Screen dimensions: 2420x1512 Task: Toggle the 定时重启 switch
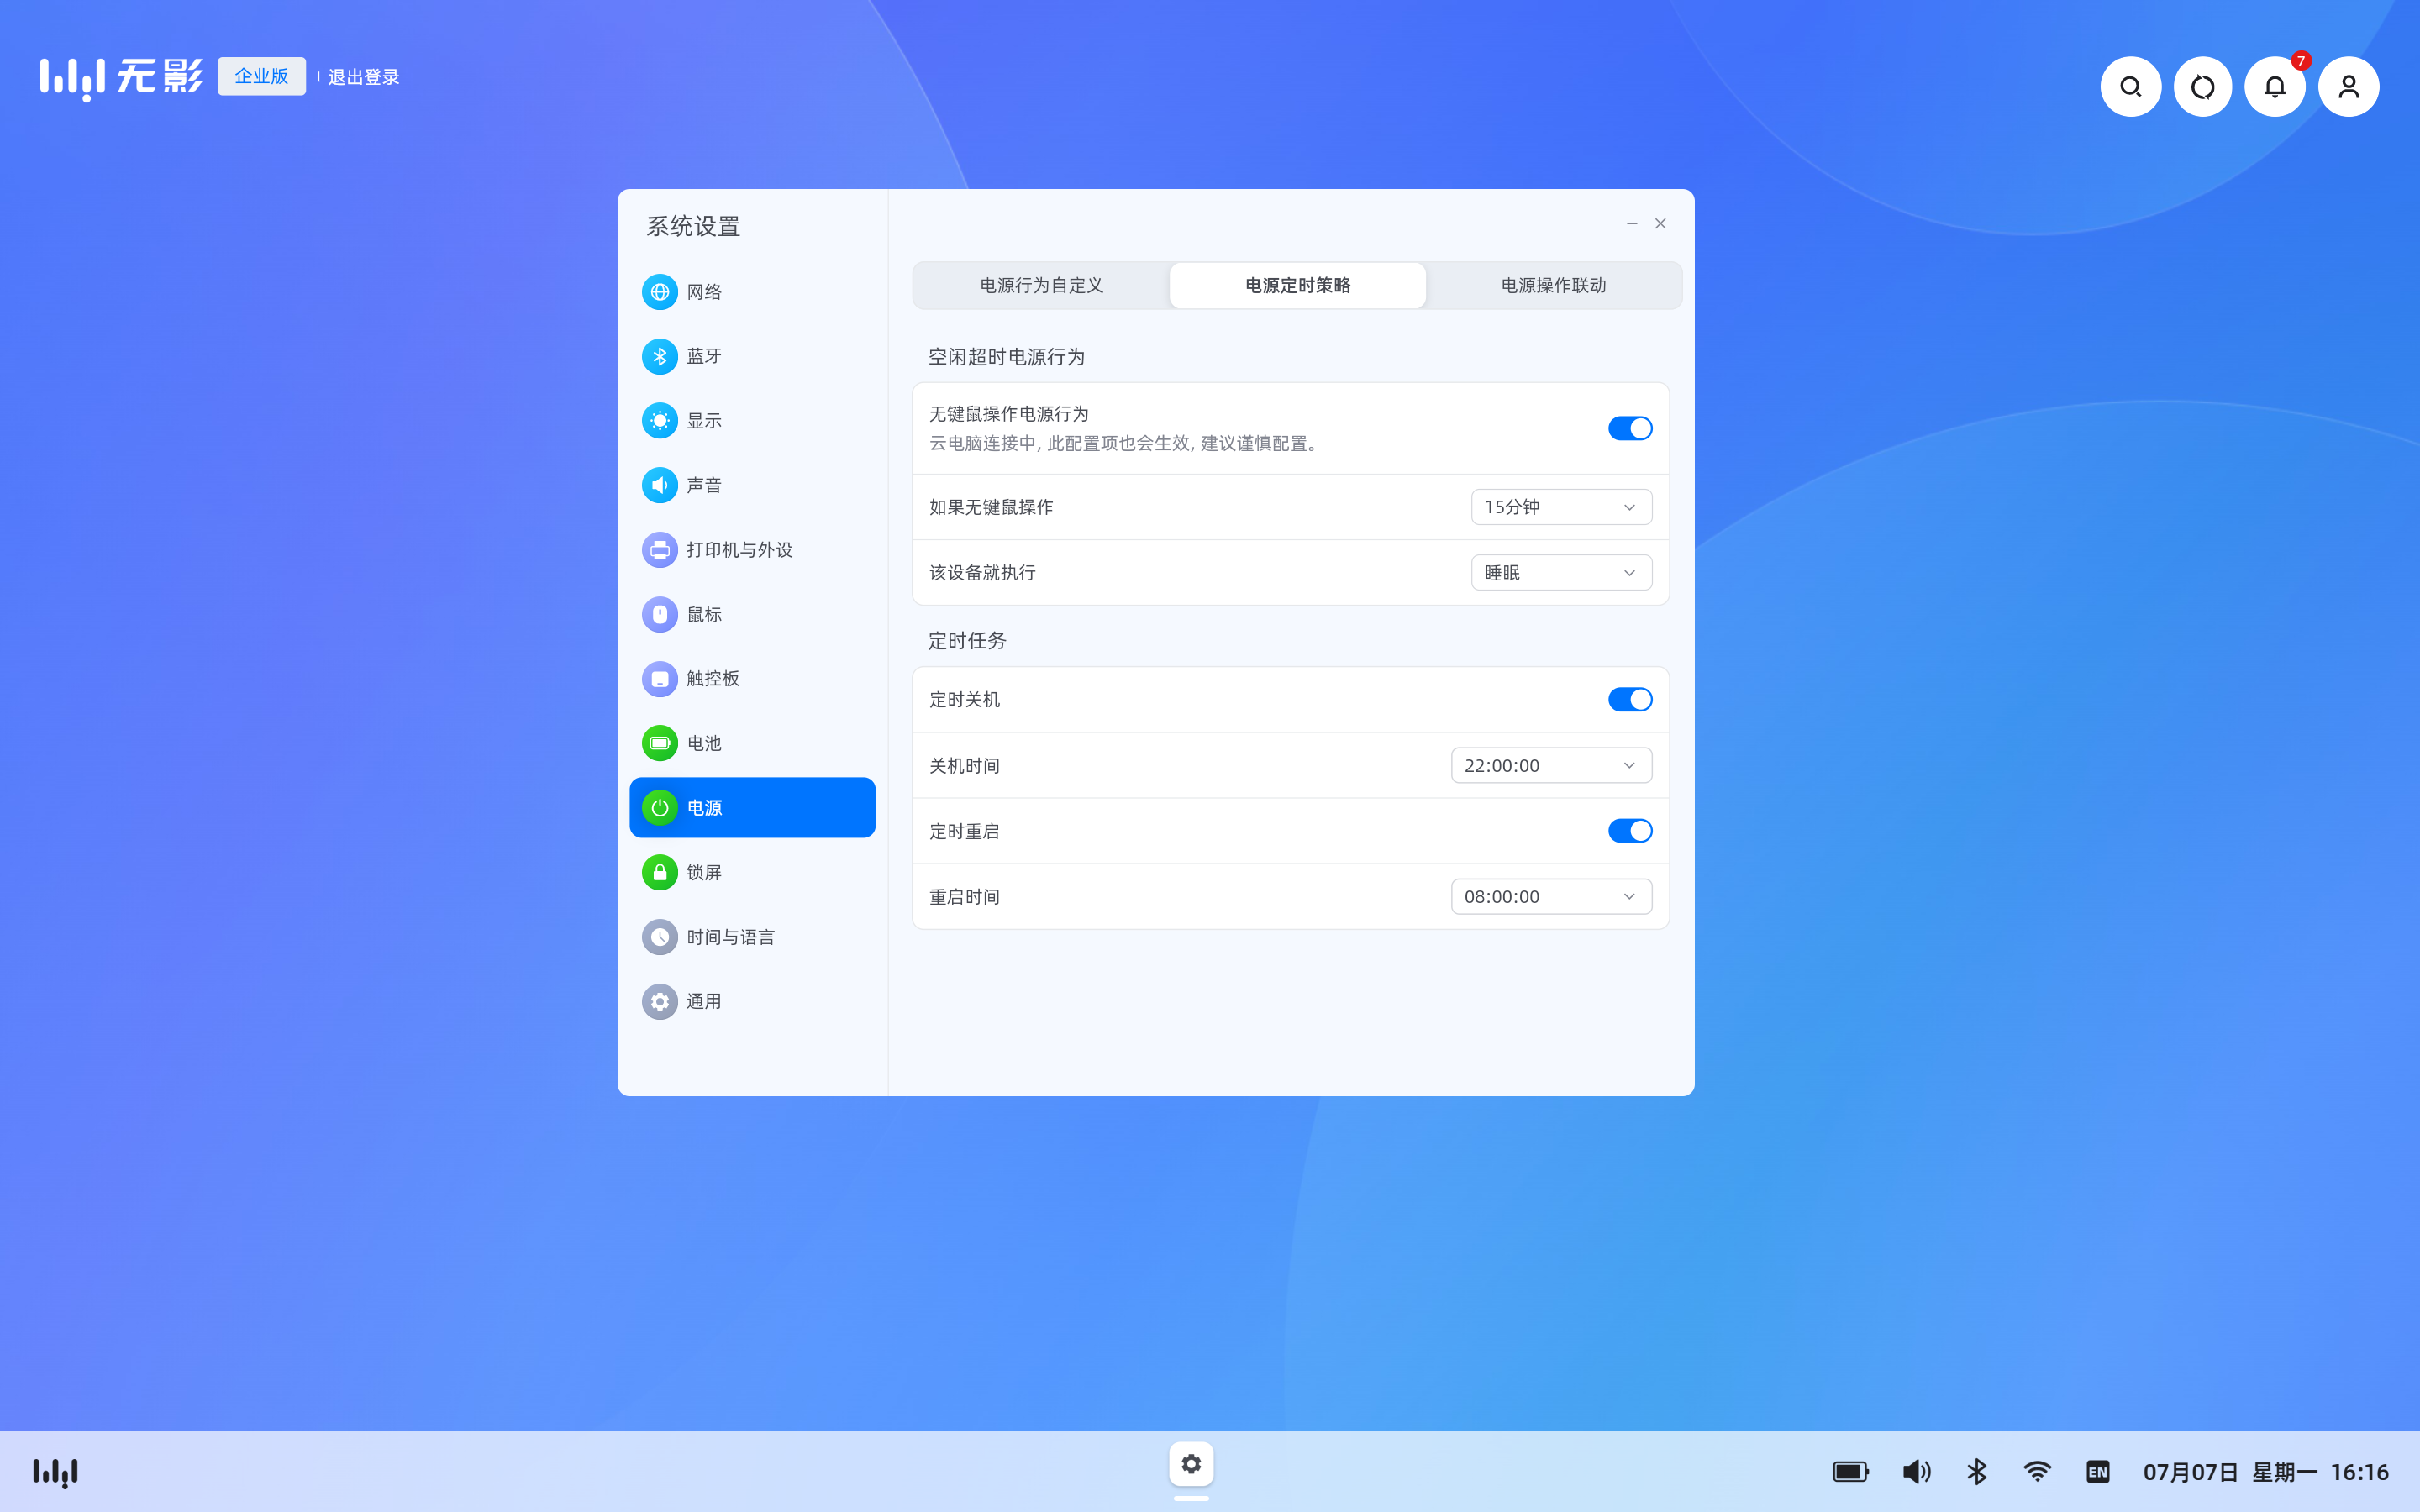pos(1629,831)
